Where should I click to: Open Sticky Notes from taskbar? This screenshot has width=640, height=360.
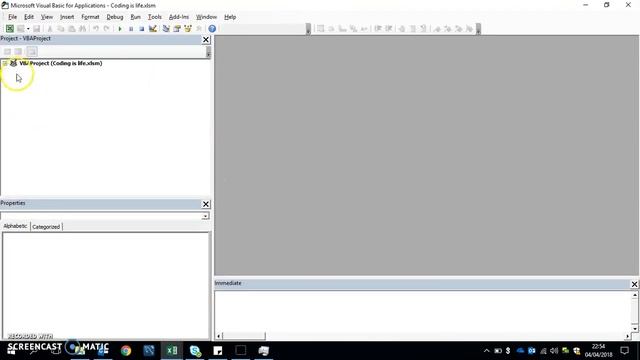(218, 351)
